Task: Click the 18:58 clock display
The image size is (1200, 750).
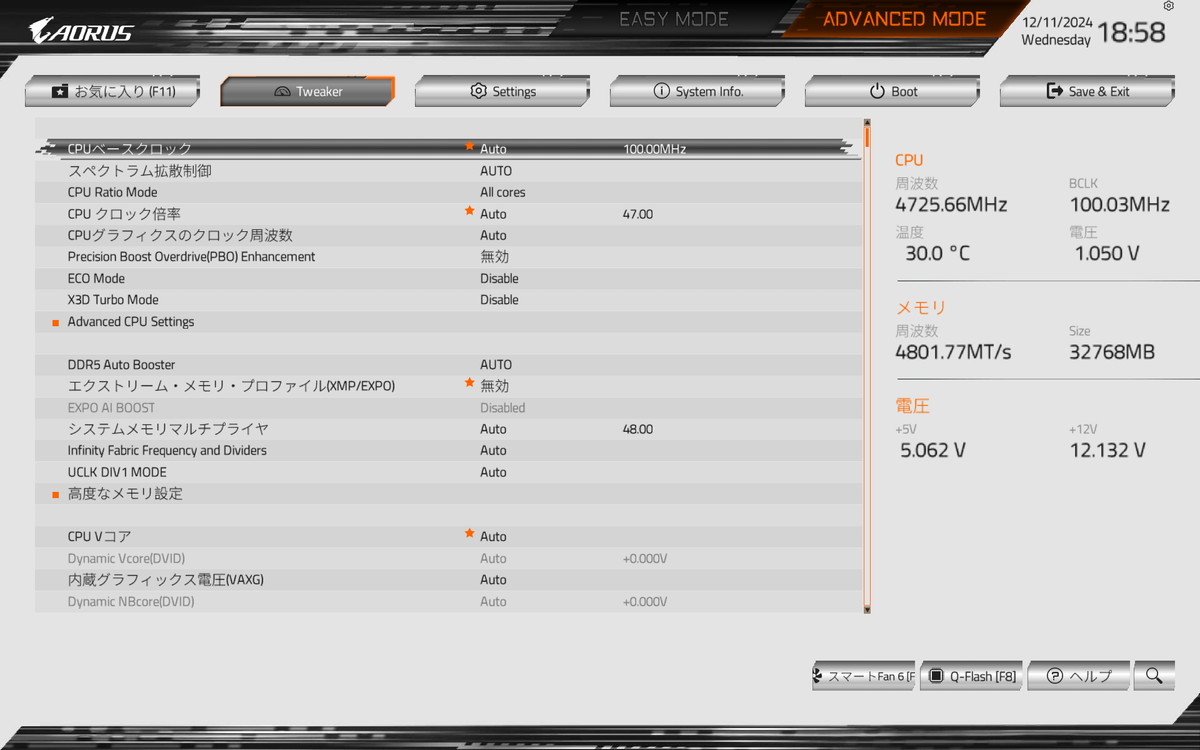Action: pos(1131,33)
